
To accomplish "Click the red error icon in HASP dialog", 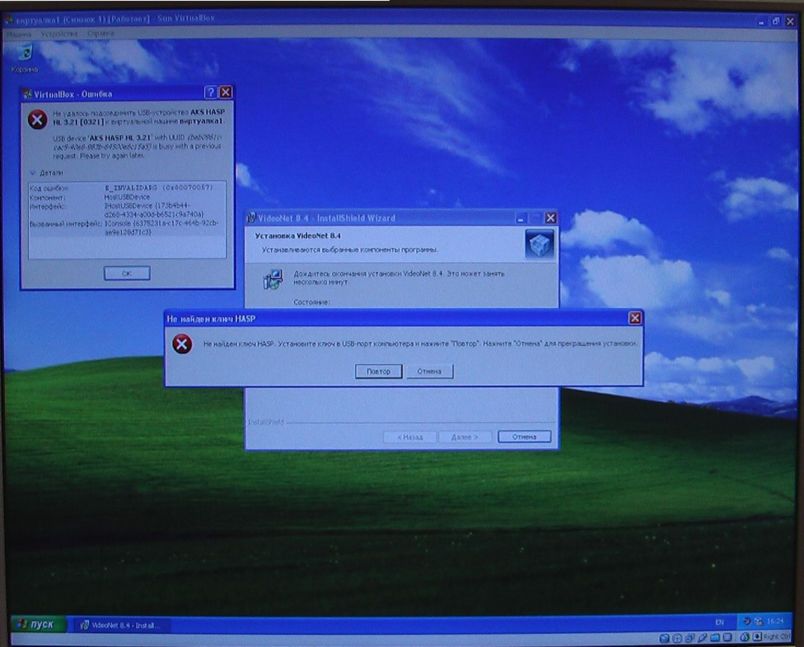I will tap(182, 344).
